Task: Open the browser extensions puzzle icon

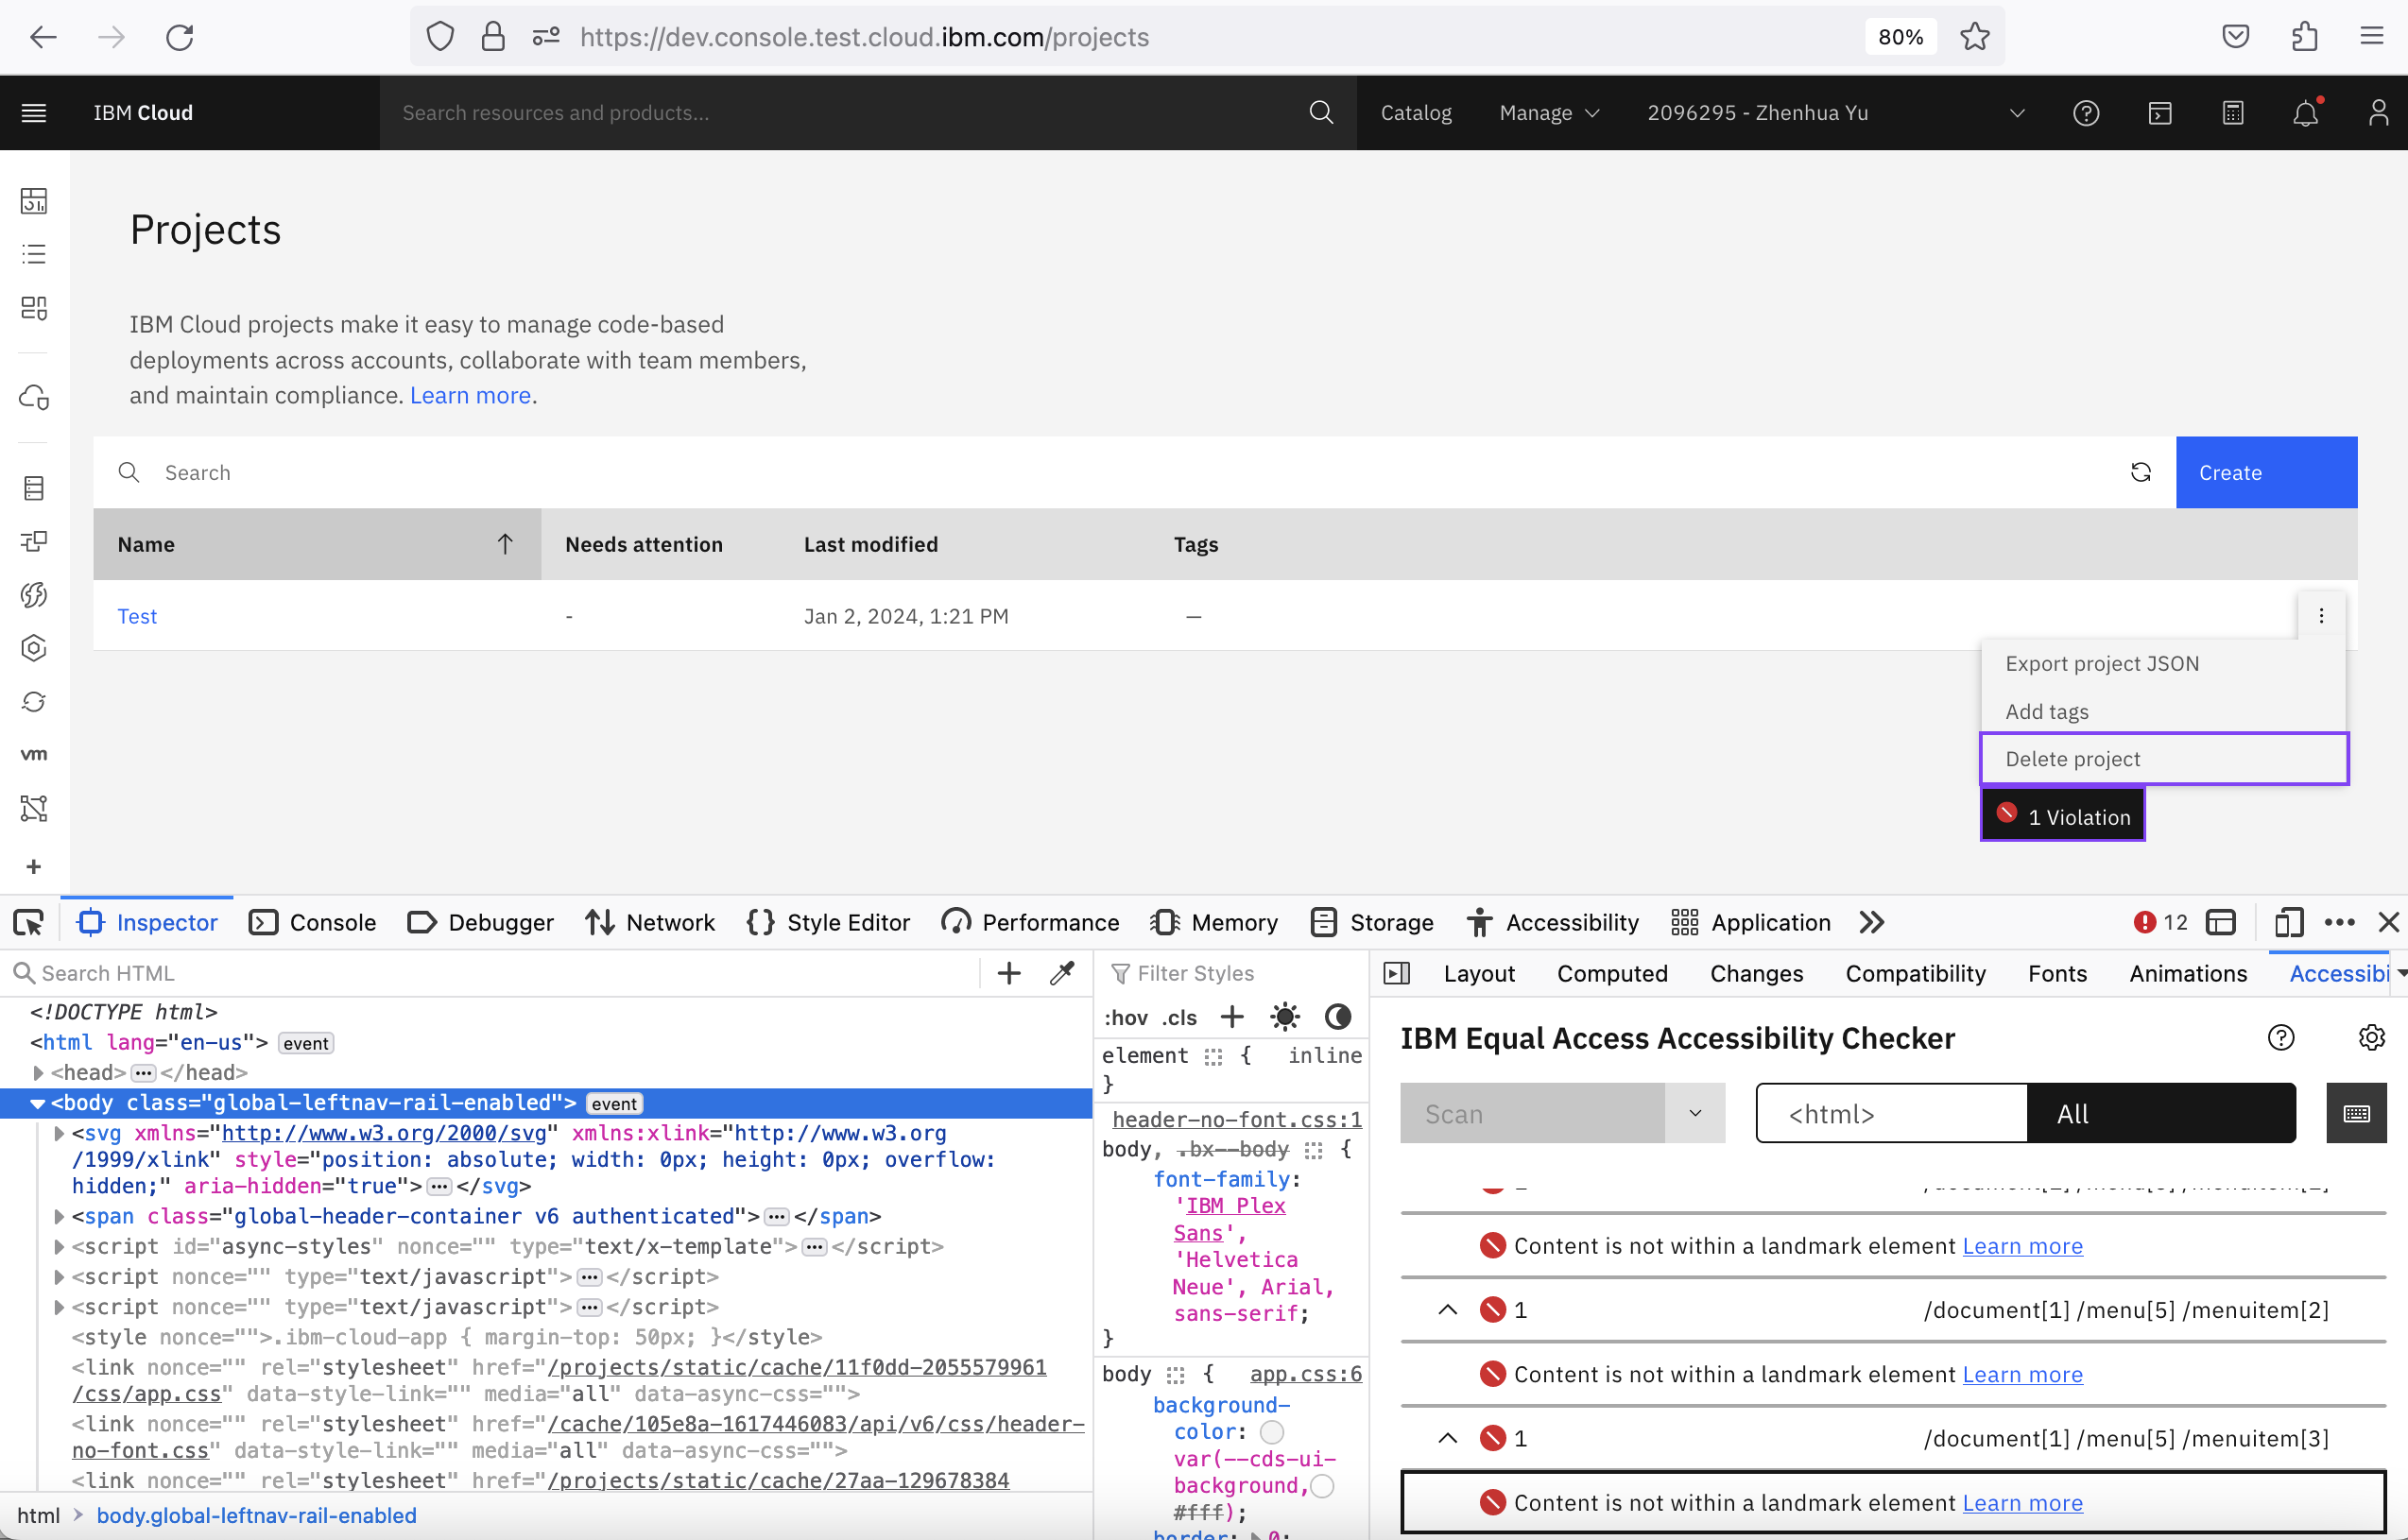Action: click(2305, 37)
